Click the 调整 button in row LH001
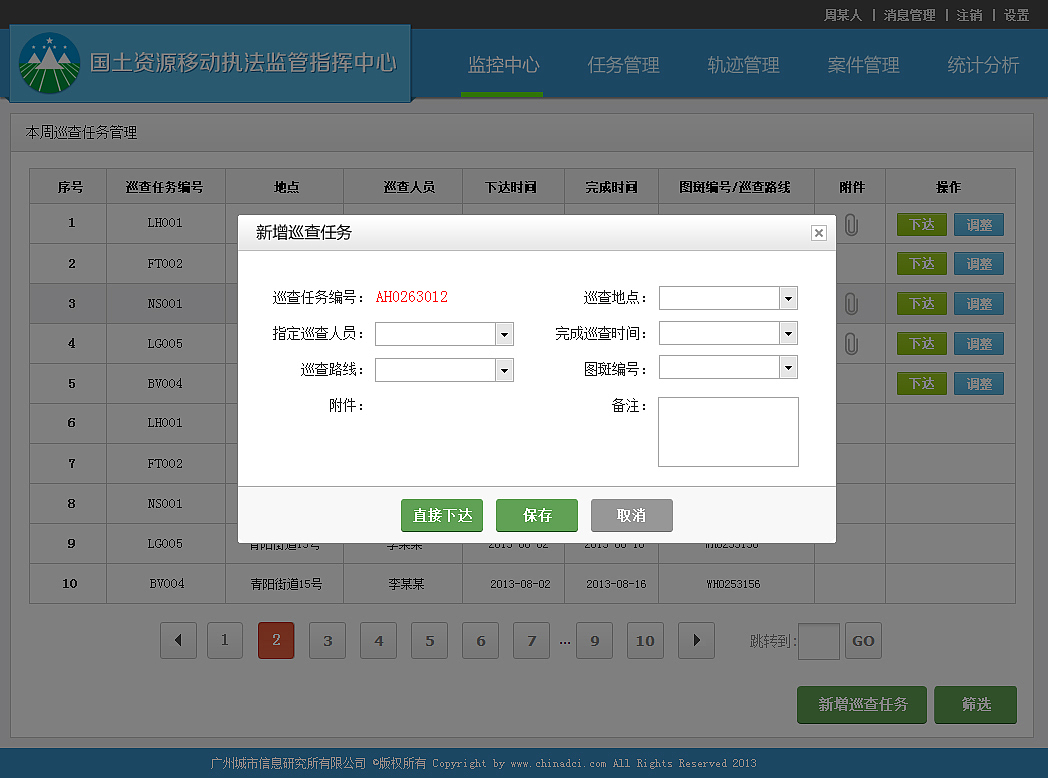 click(x=978, y=225)
